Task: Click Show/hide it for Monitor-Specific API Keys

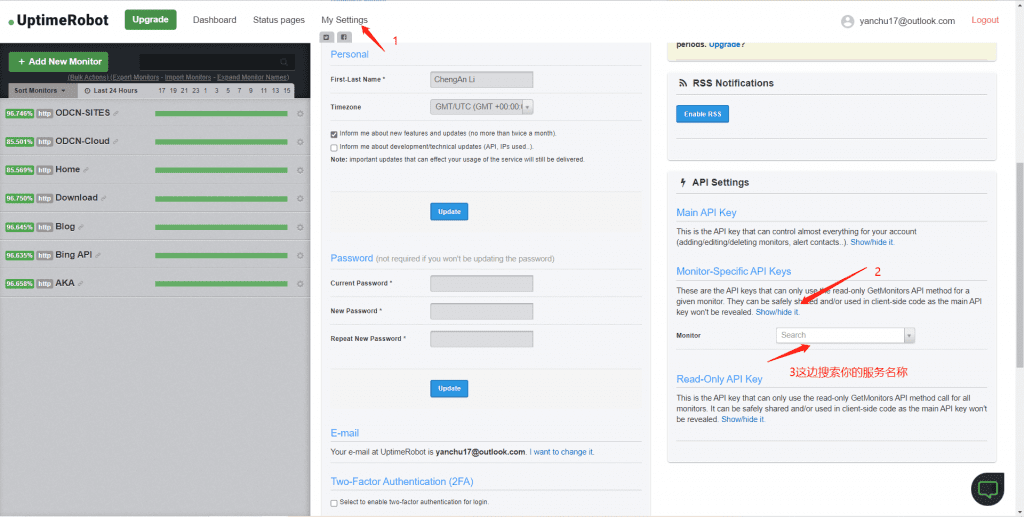Action: (777, 312)
